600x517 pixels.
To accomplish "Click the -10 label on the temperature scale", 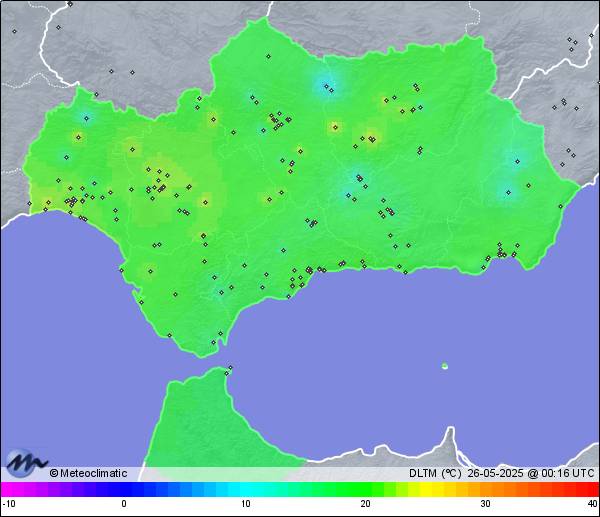I will point(8,505).
